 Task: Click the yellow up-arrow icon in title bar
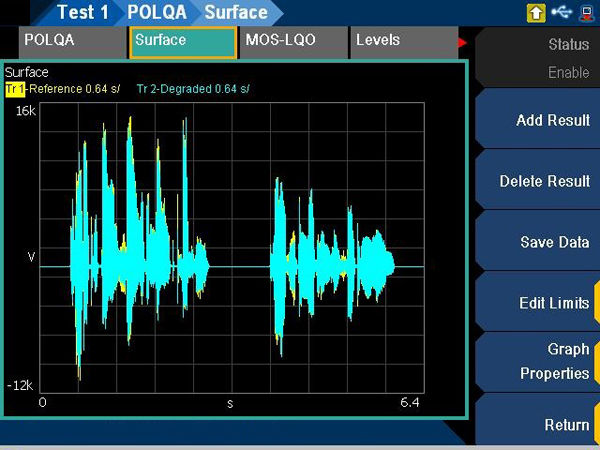[x=536, y=12]
